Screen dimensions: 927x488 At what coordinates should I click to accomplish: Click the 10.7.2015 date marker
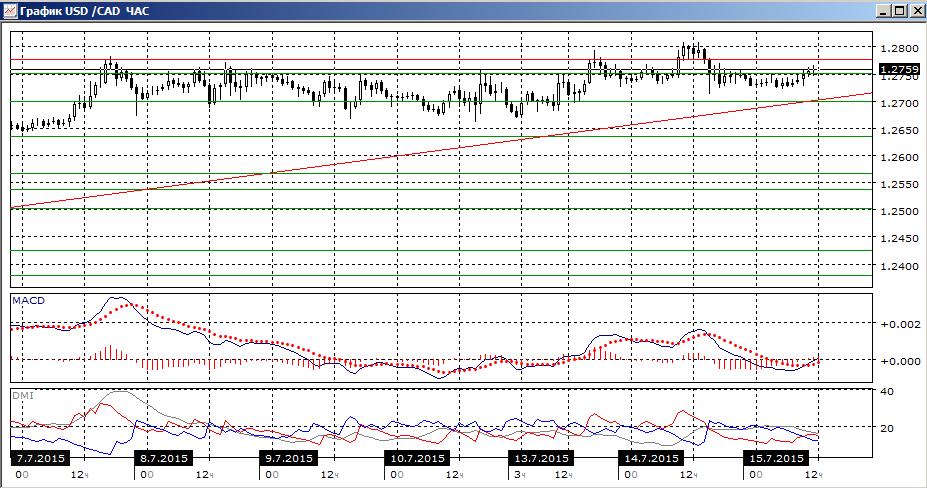click(417, 458)
